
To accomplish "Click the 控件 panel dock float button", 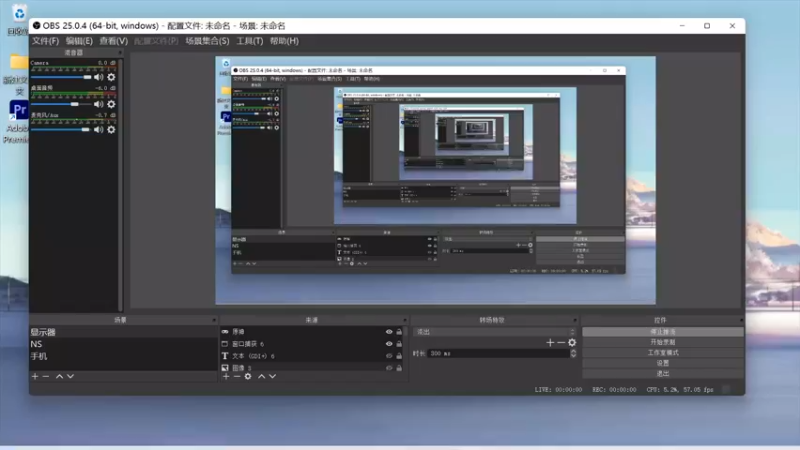I will coord(741,320).
